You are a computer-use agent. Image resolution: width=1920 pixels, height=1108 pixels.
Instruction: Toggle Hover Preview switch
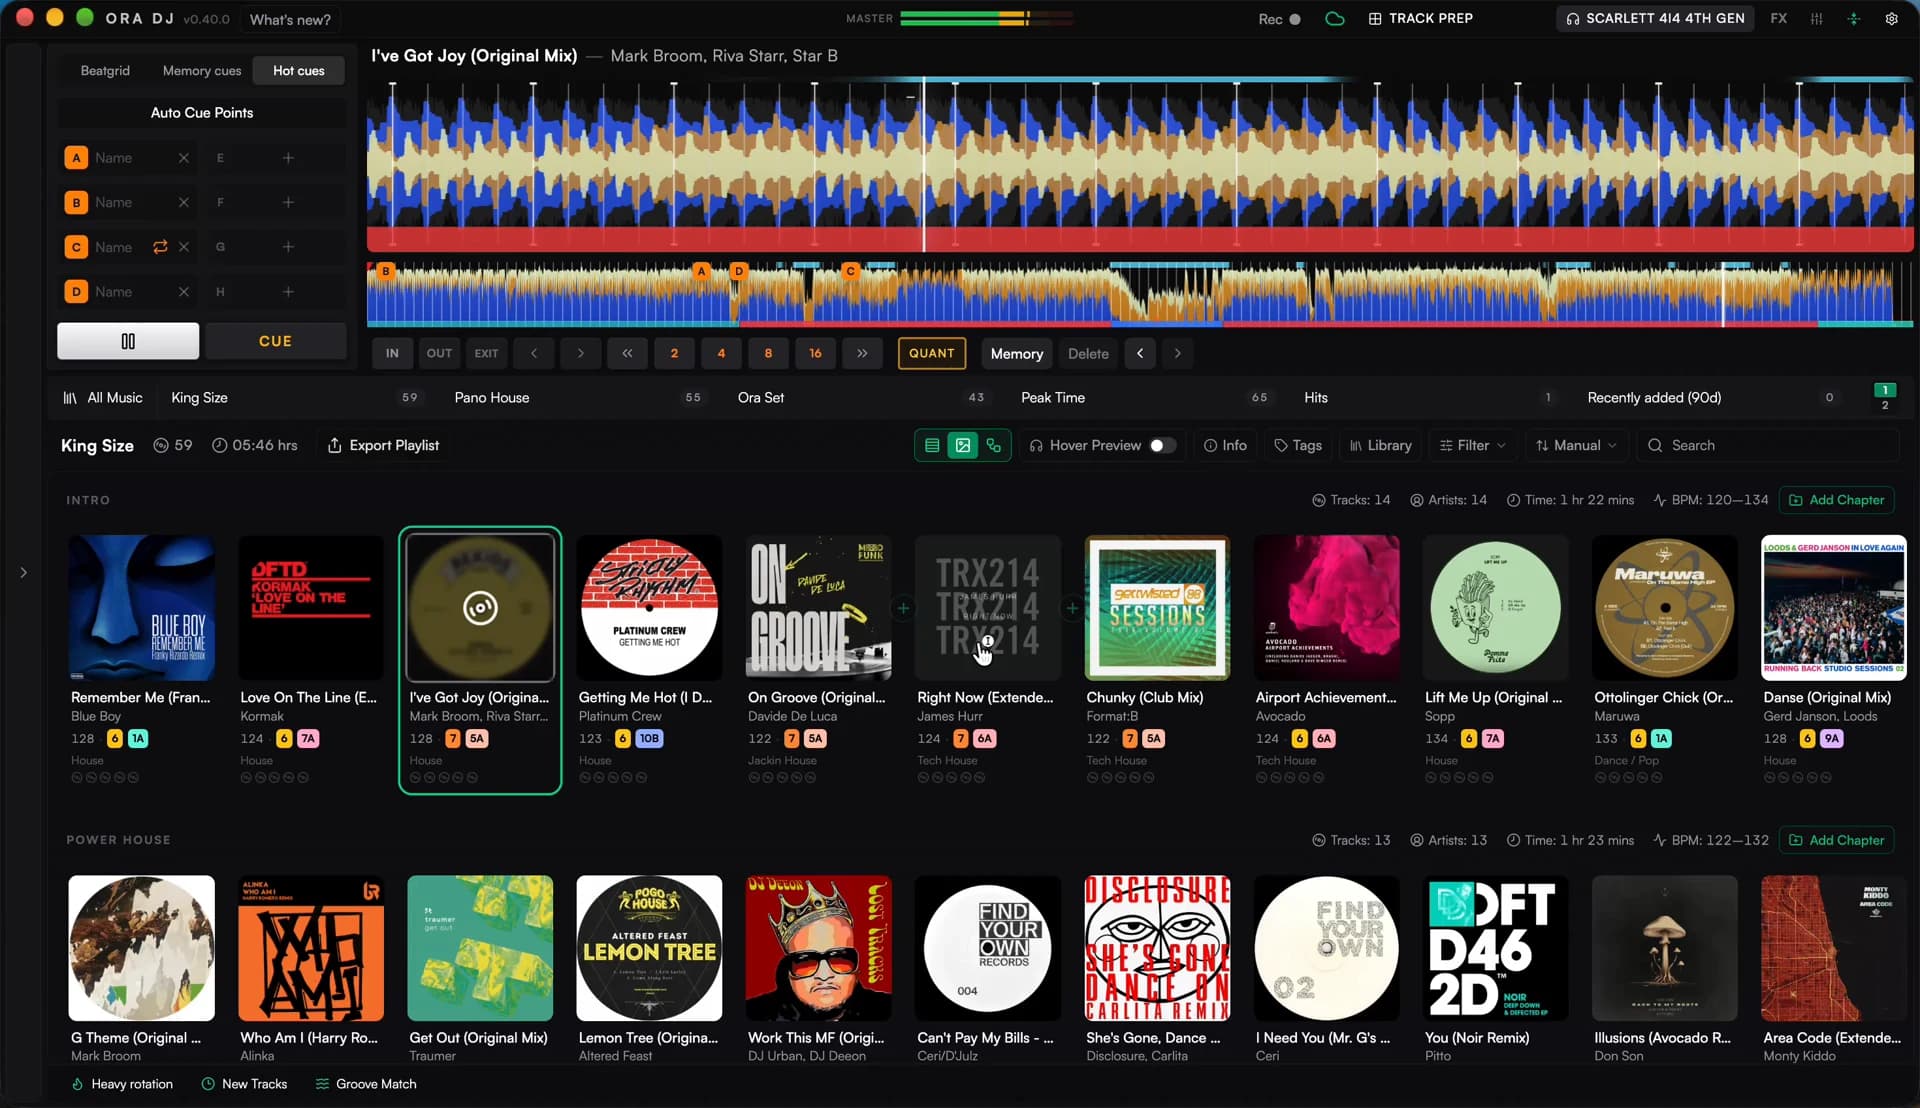(x=1162, y=446)
